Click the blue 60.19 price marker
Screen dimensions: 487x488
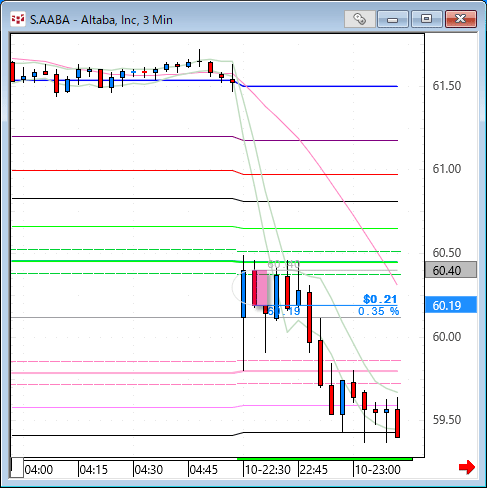coord(451,305)
